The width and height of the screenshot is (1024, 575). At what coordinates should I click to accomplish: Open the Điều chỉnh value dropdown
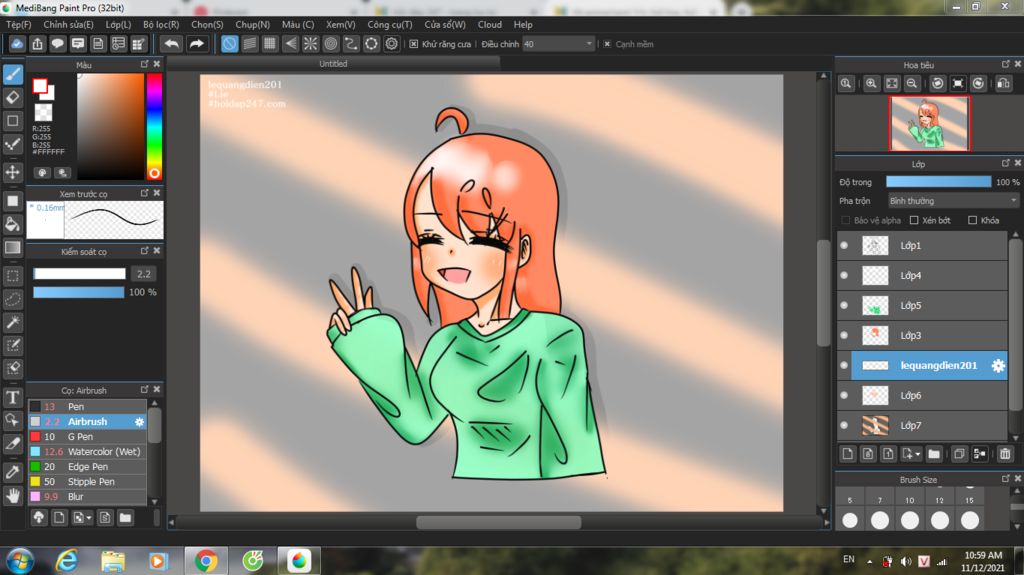click(x=558, y=44)
